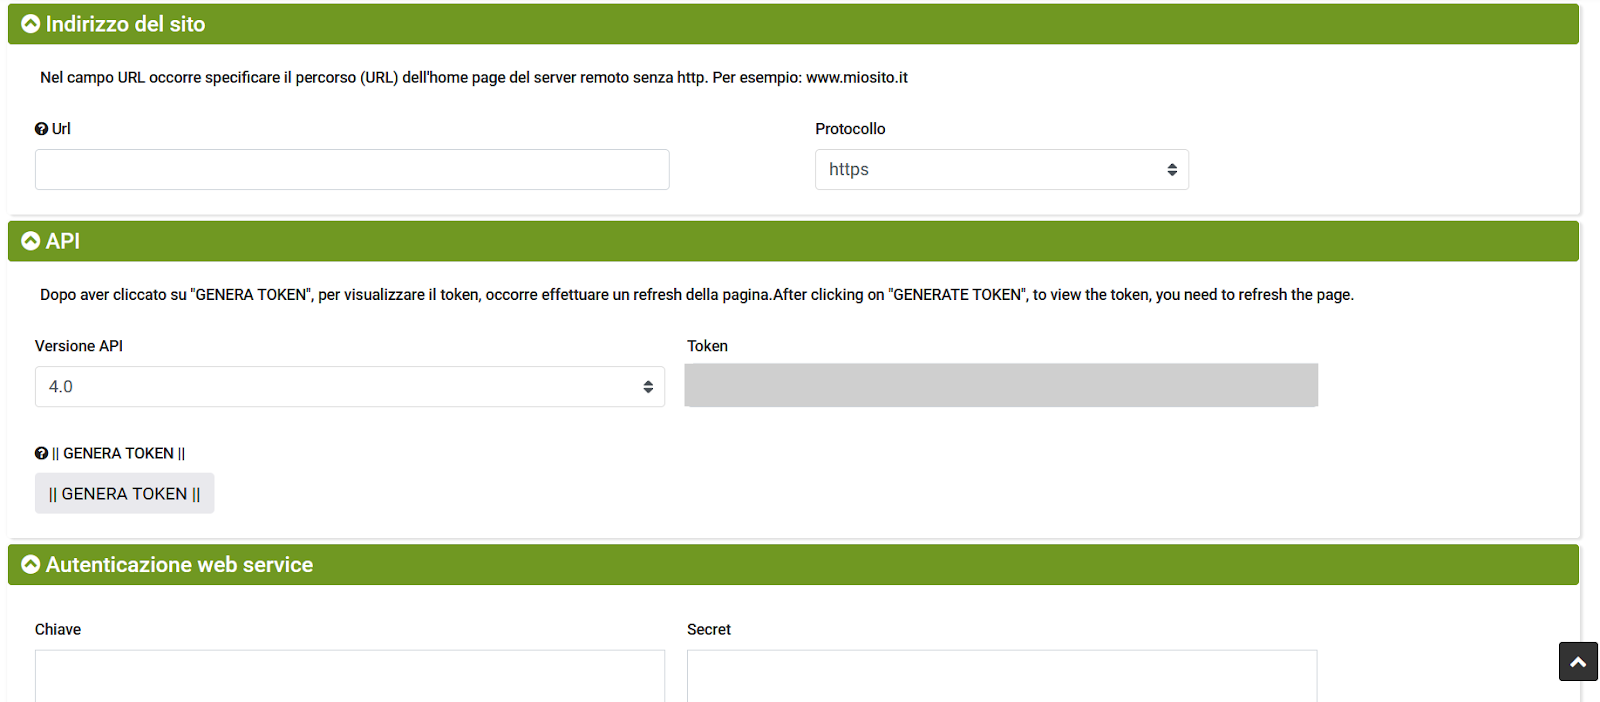The height and width of the screenshot is (702, 1600).
Task: Click the Protocollo field label
Action: tap(850, 129)
